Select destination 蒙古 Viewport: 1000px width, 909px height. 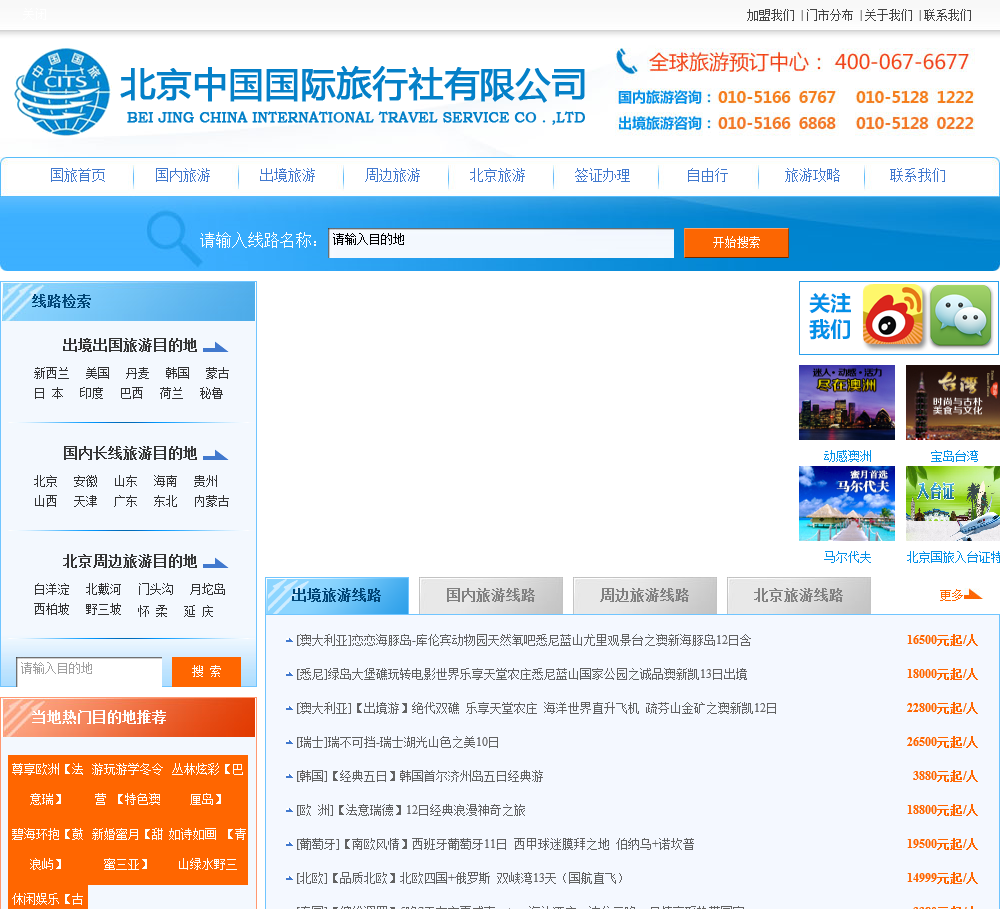click(217, 373)
